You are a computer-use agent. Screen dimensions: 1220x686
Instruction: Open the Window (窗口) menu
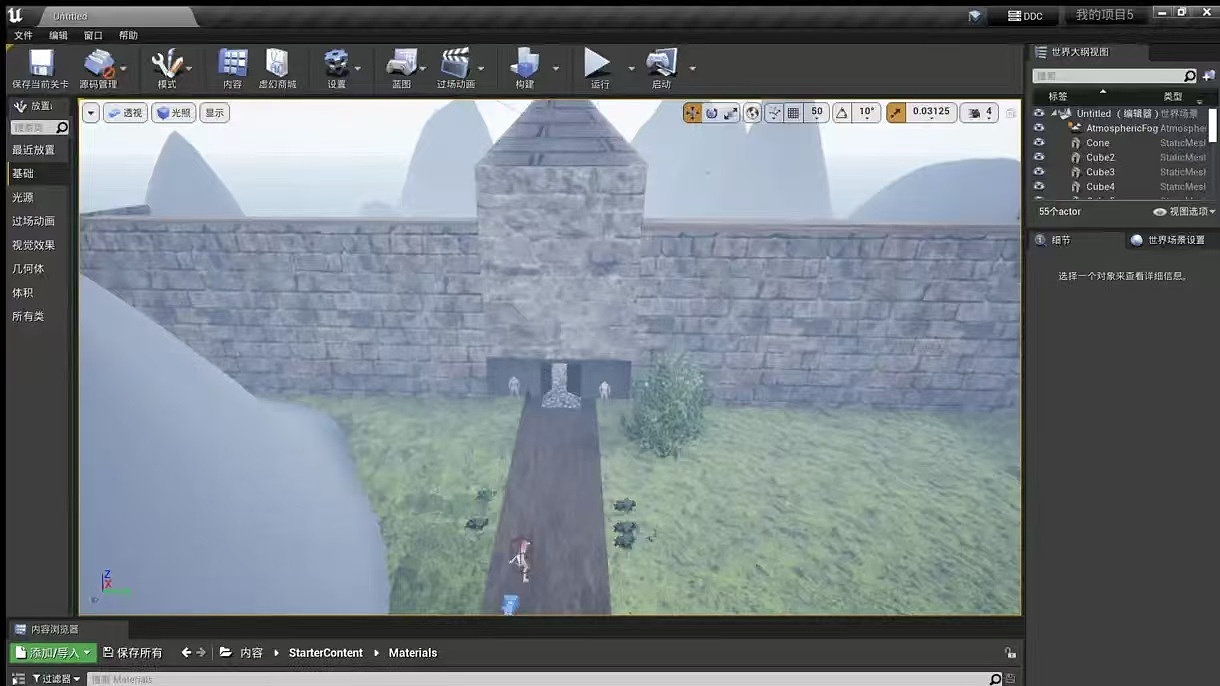(93, 35)
